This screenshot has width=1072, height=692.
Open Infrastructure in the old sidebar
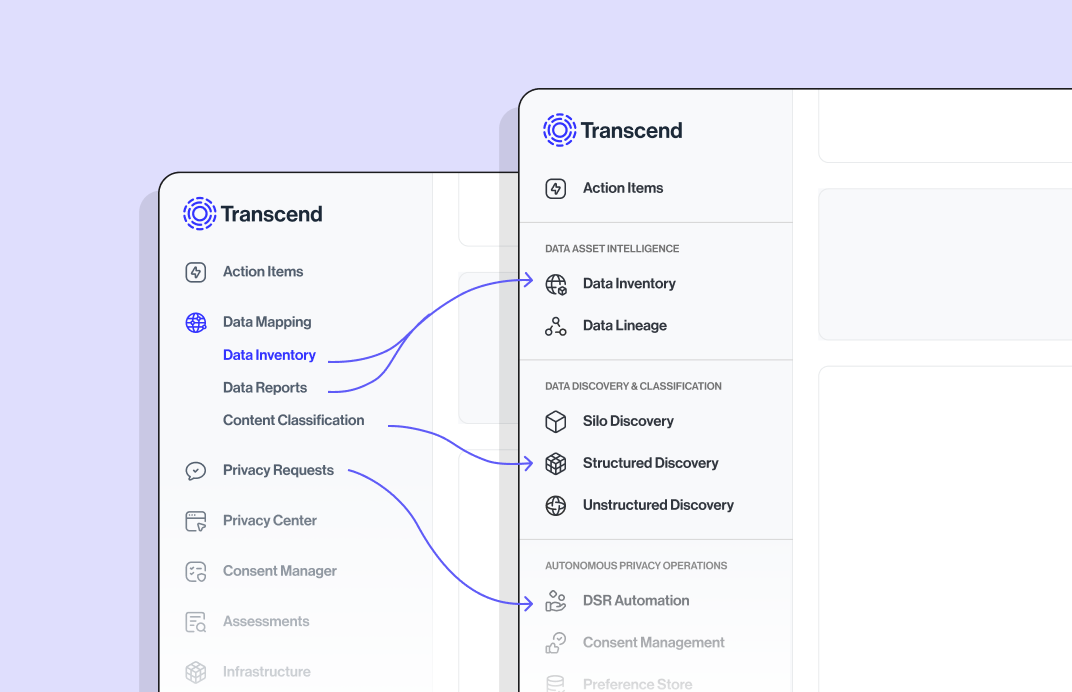pos(267,671)
